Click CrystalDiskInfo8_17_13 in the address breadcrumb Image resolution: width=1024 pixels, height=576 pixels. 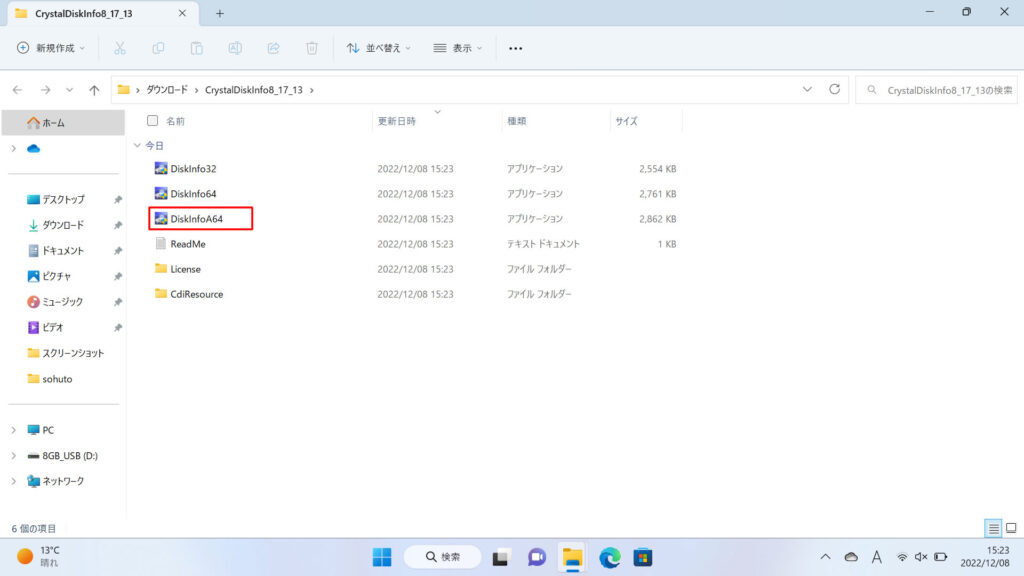[254, 90]
